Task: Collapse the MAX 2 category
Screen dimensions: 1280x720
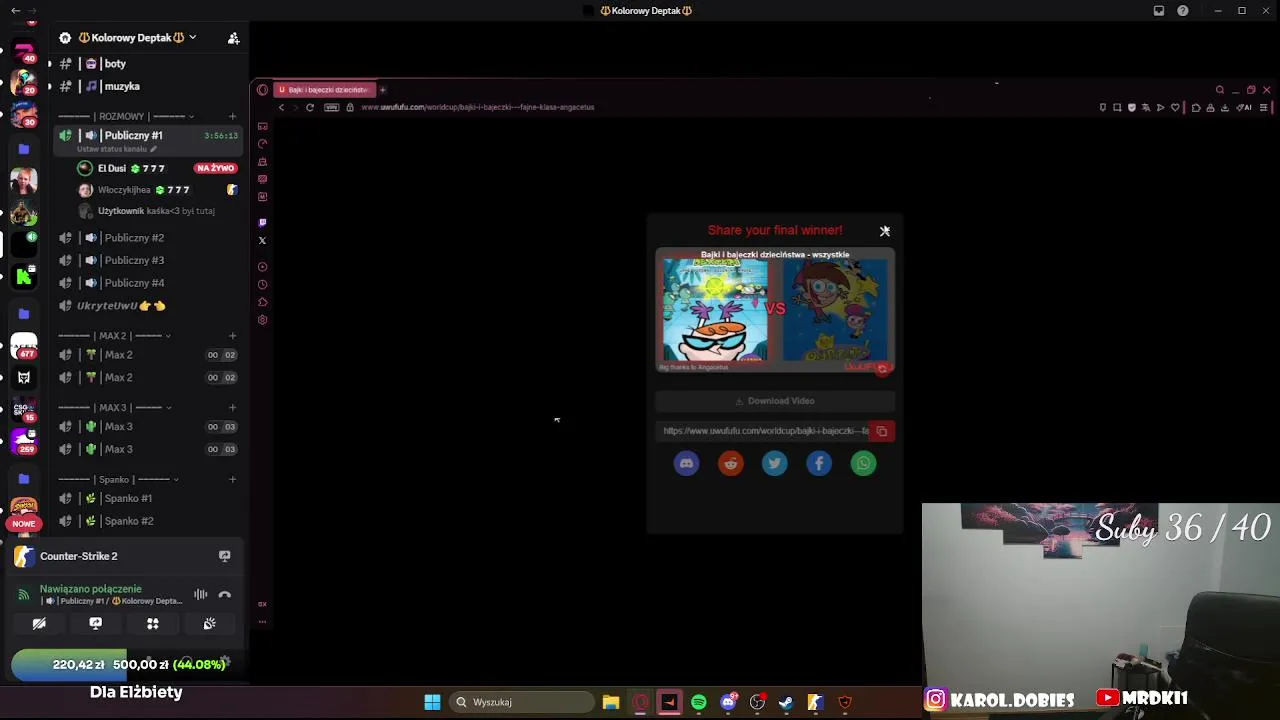Action: (x=114, y=336)
